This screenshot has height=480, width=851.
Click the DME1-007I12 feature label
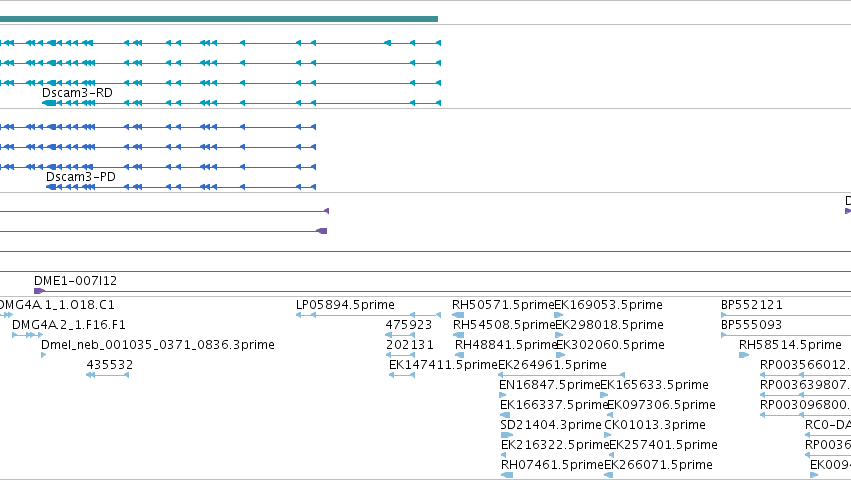[x=75, y=281]
